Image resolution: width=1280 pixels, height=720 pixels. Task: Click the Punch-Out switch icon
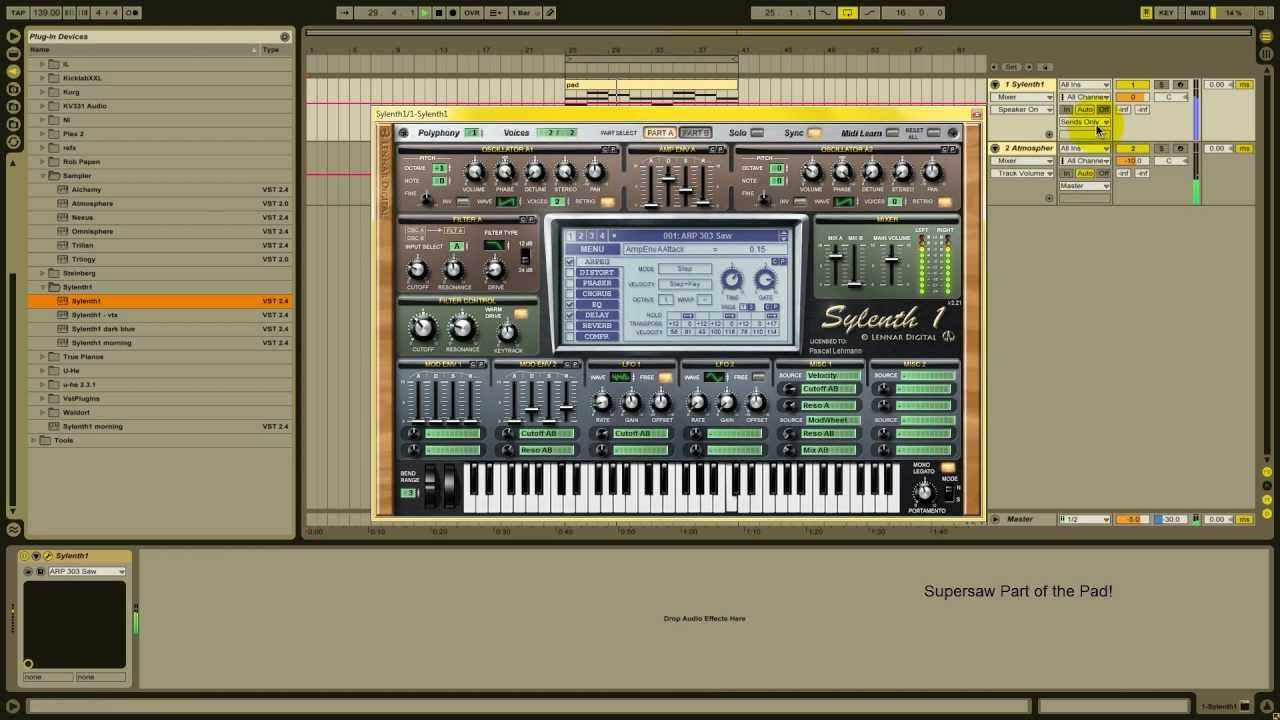click(870, 13)
